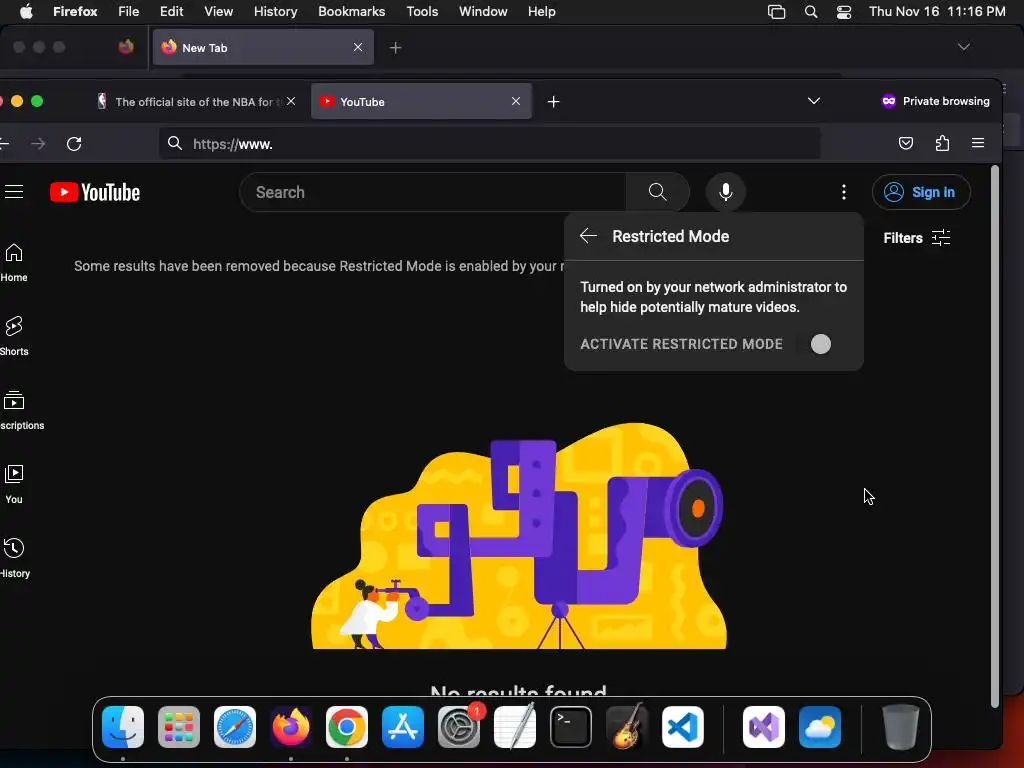Open a new tab in background Firefox window

395,48
